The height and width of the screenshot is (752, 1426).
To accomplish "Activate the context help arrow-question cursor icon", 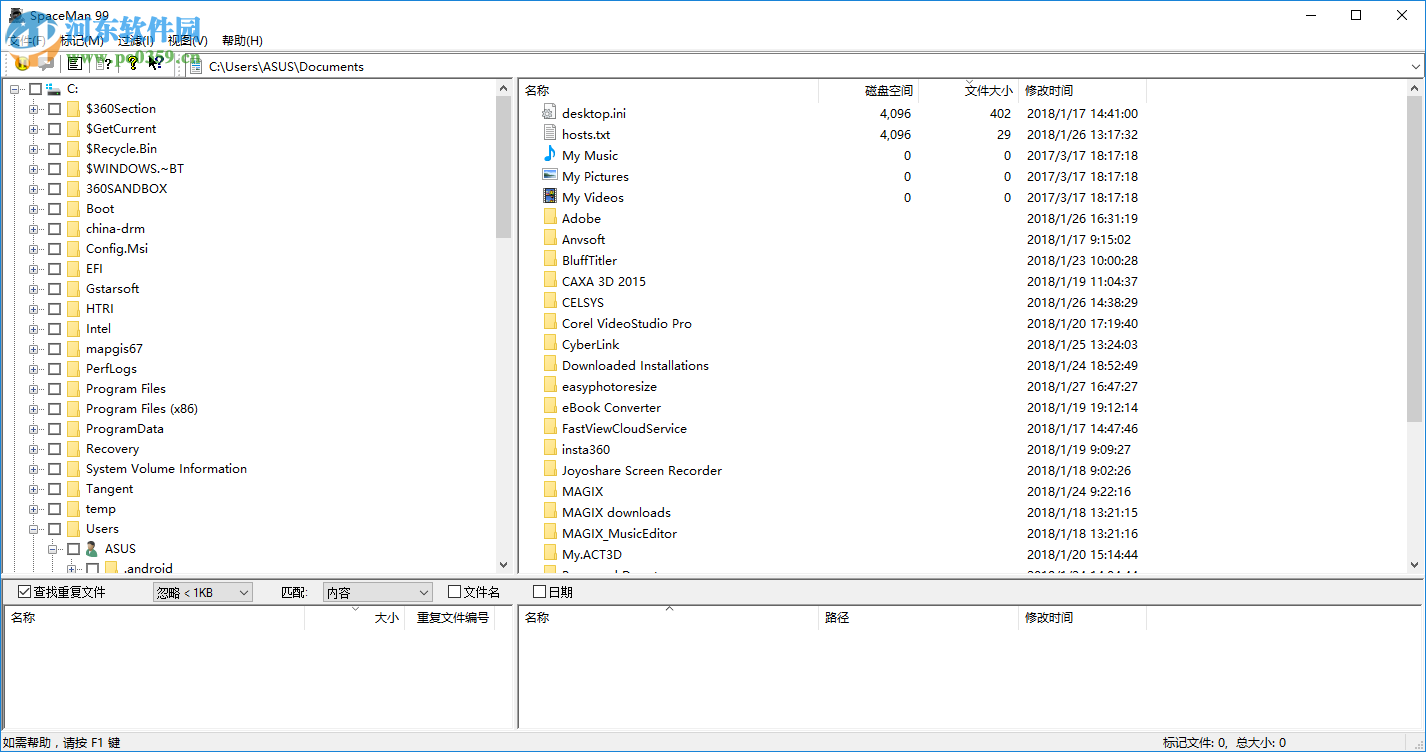I will pyautogui.click(x=156, y=64).
